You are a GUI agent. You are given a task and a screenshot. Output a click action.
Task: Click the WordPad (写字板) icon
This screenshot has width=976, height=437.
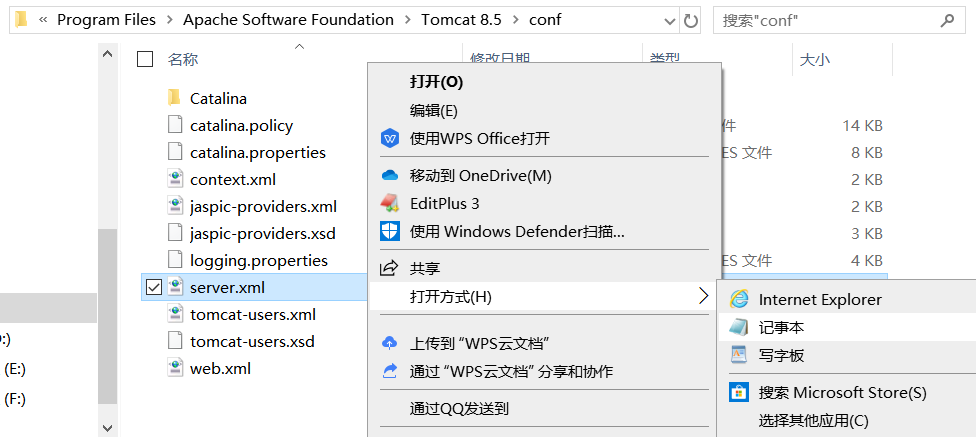[x=739, y=355]
